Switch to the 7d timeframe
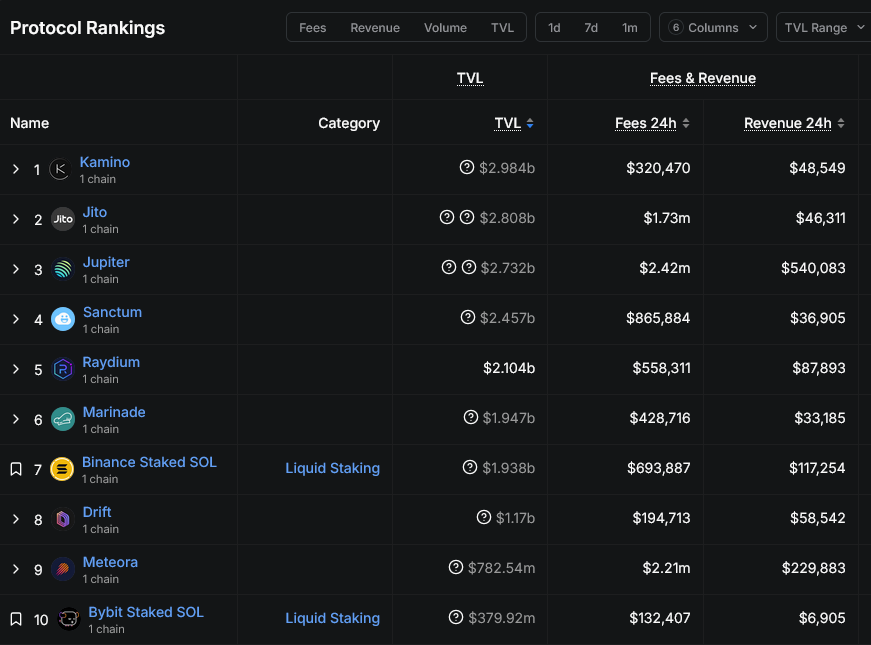Screen dimensions: 871x645 [591, 28]
